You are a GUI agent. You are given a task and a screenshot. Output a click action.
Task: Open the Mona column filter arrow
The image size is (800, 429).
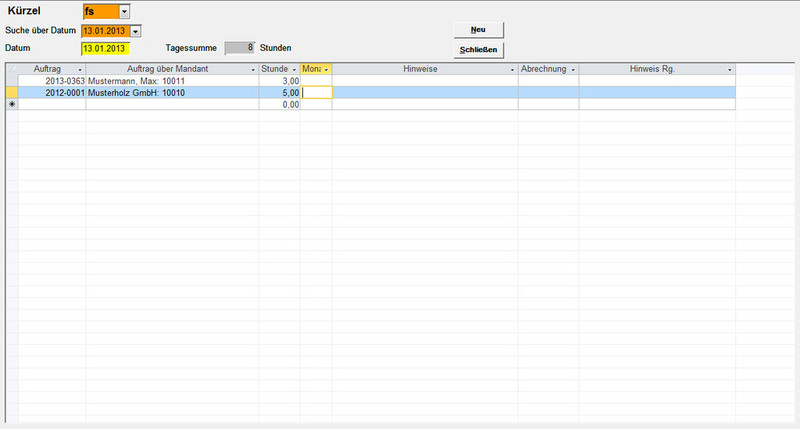point(327,69)
